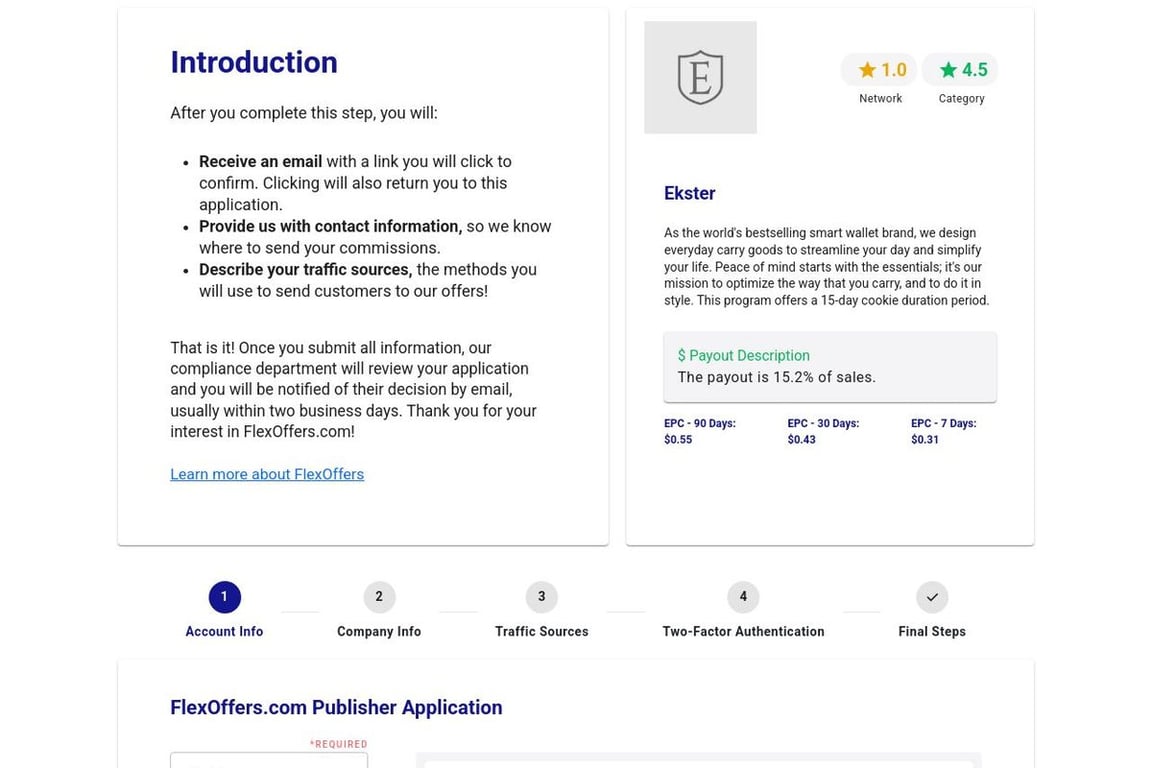Click the 'Describe your traffic sources' bullet
Viewport: 1152px width, 768px height.
click(367, 280)
